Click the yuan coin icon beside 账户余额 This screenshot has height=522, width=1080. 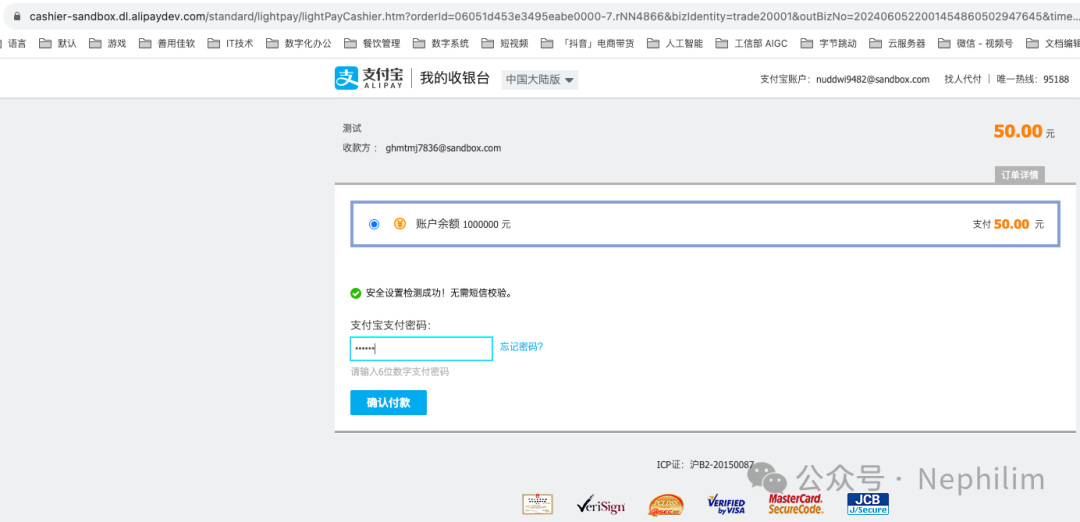point(399,224)
